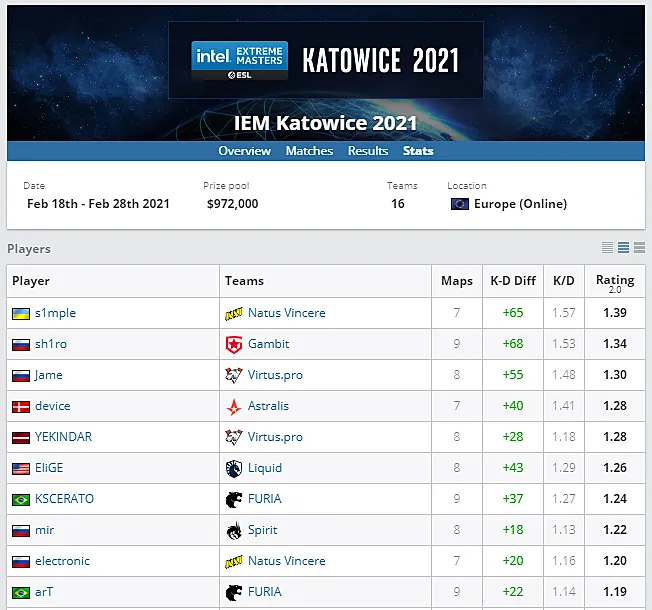Click the Europe flag next to Location

coord(459,204)
